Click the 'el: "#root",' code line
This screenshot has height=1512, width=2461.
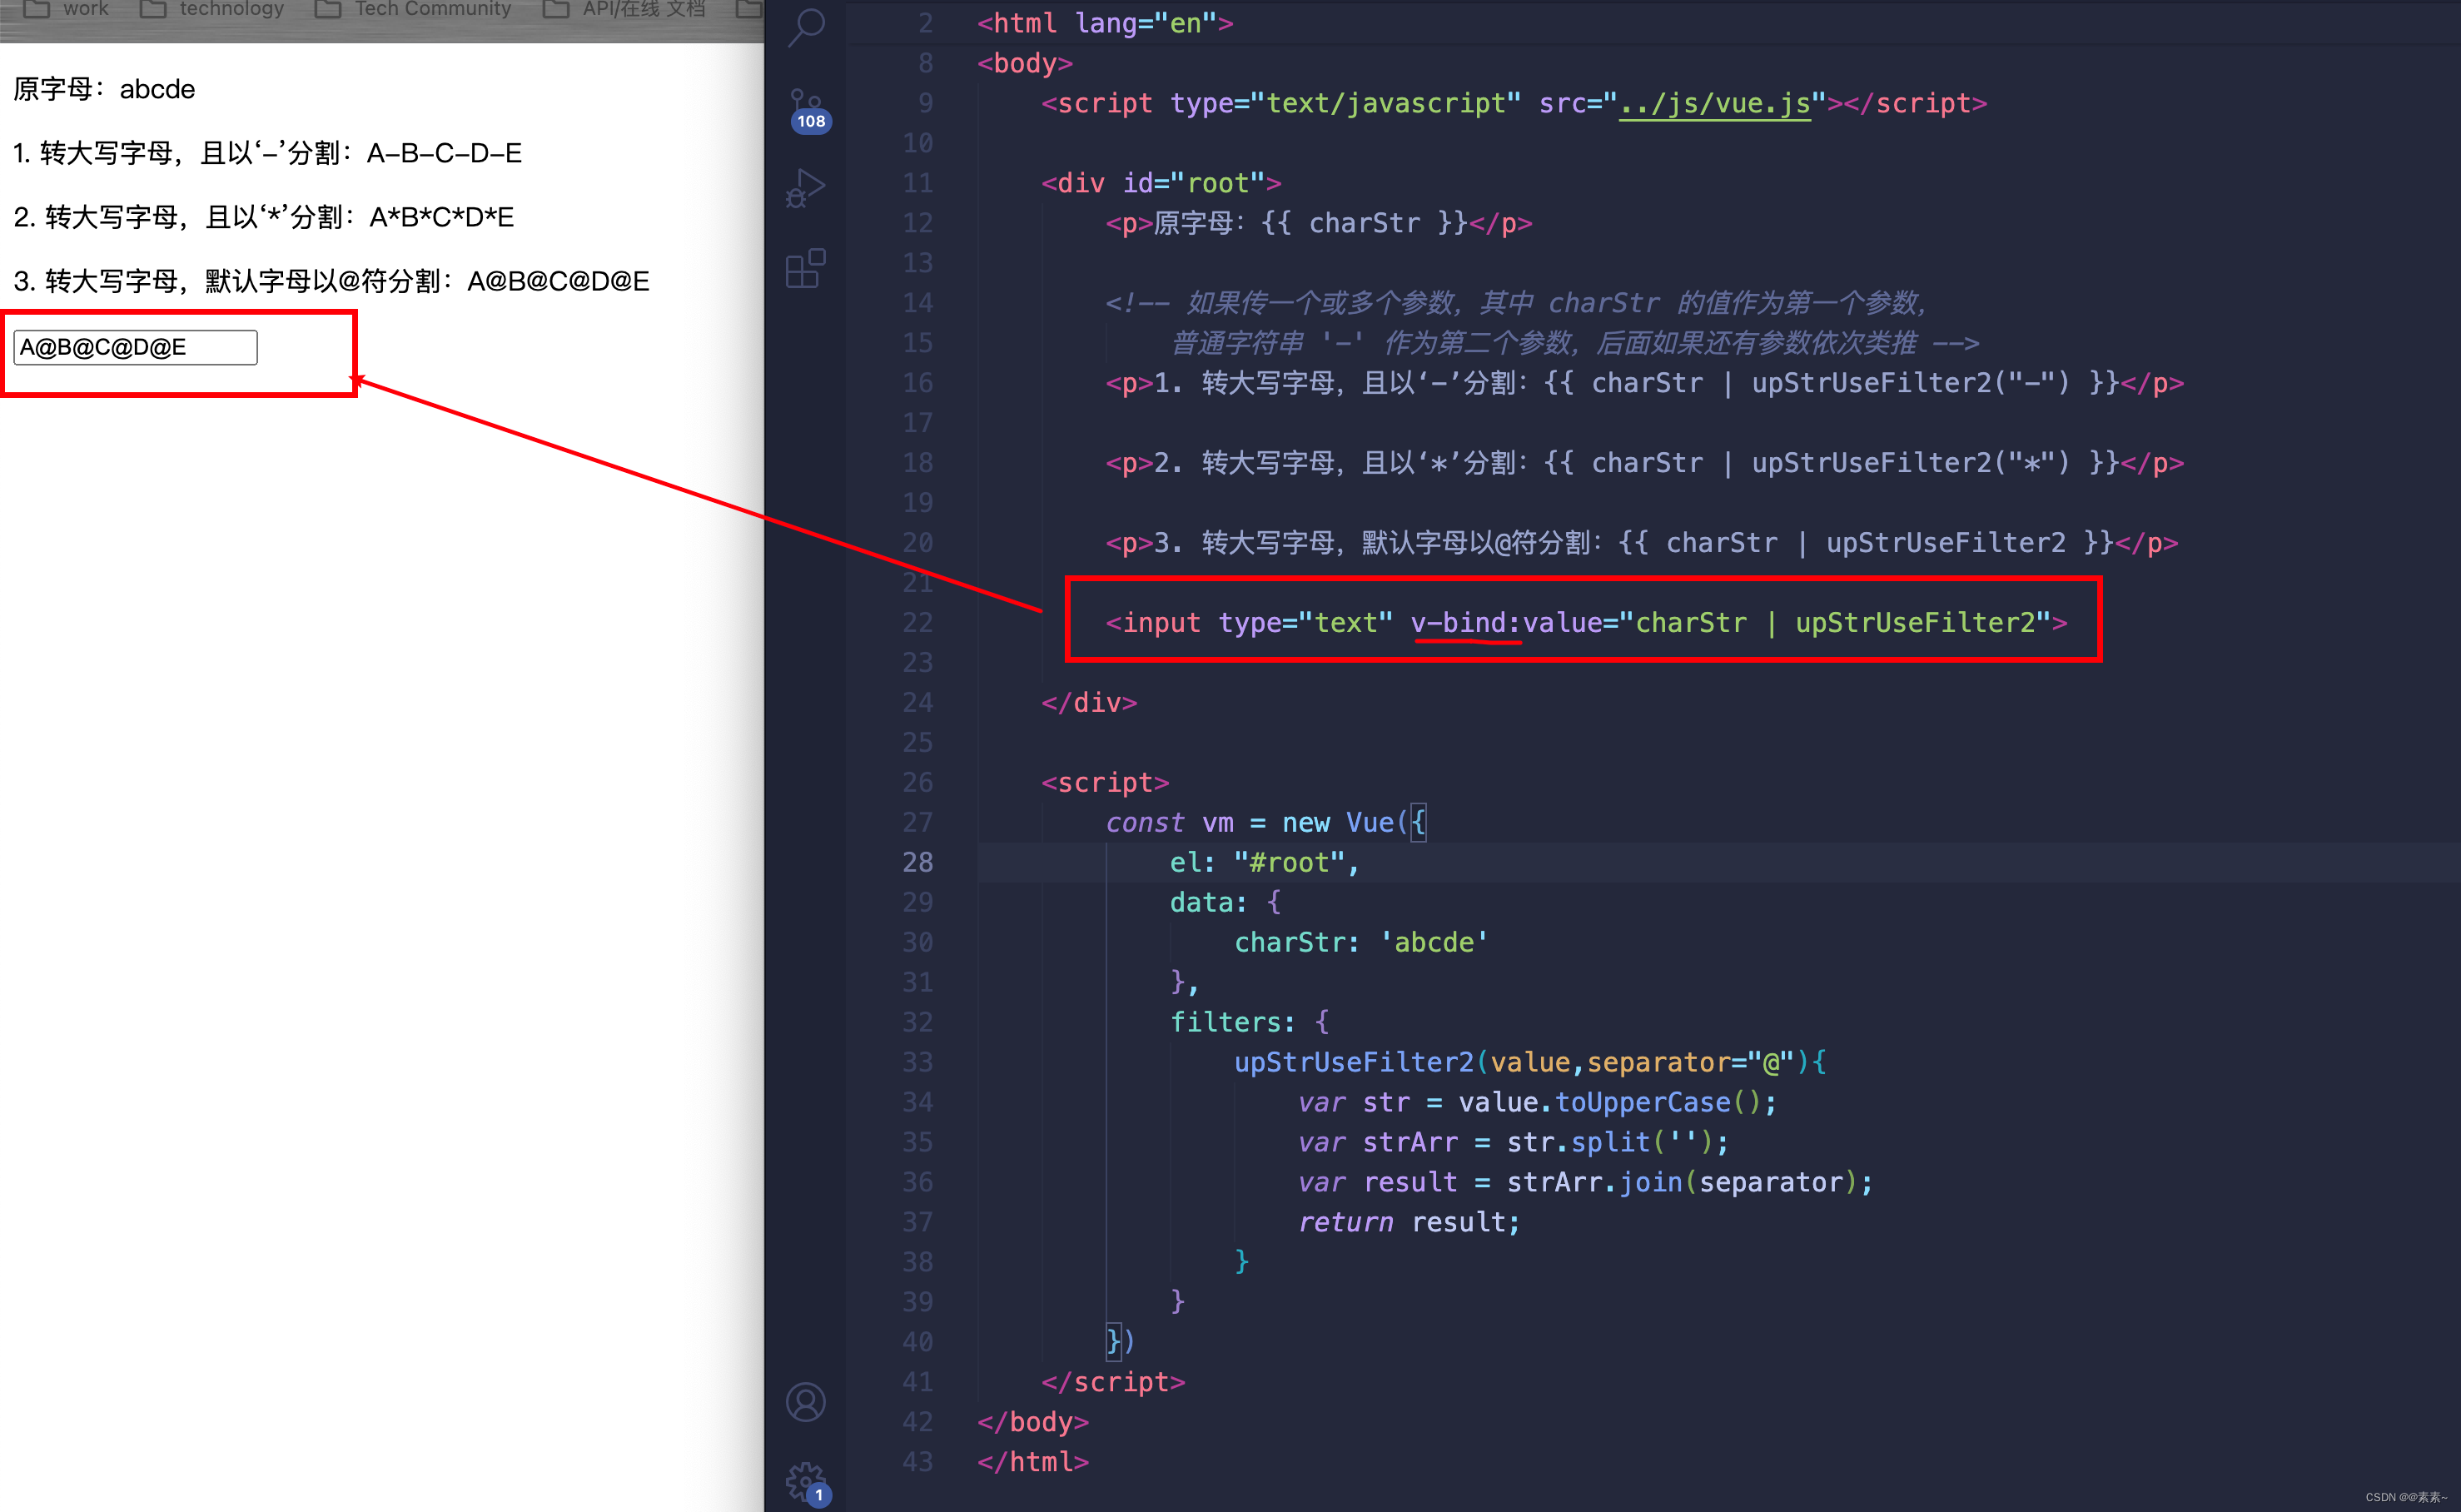1265,863
